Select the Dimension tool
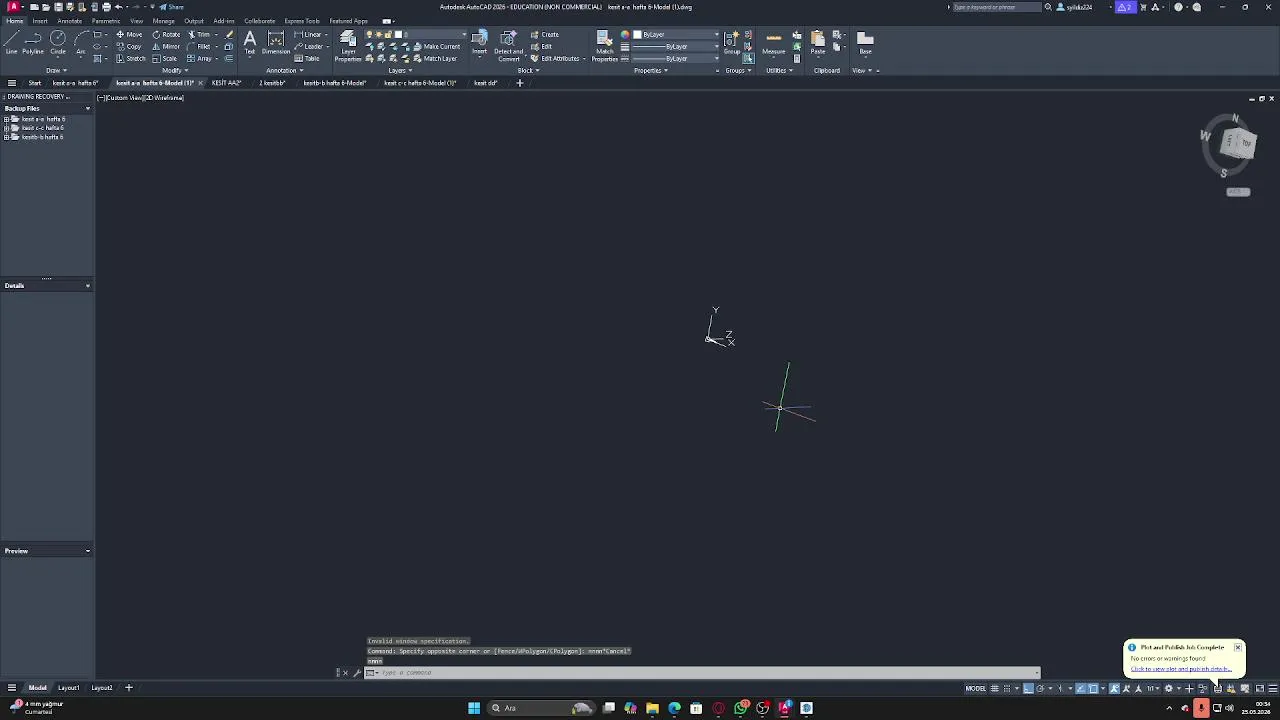1280x720 pixels. pyautogui.click(x=276, y=42)
